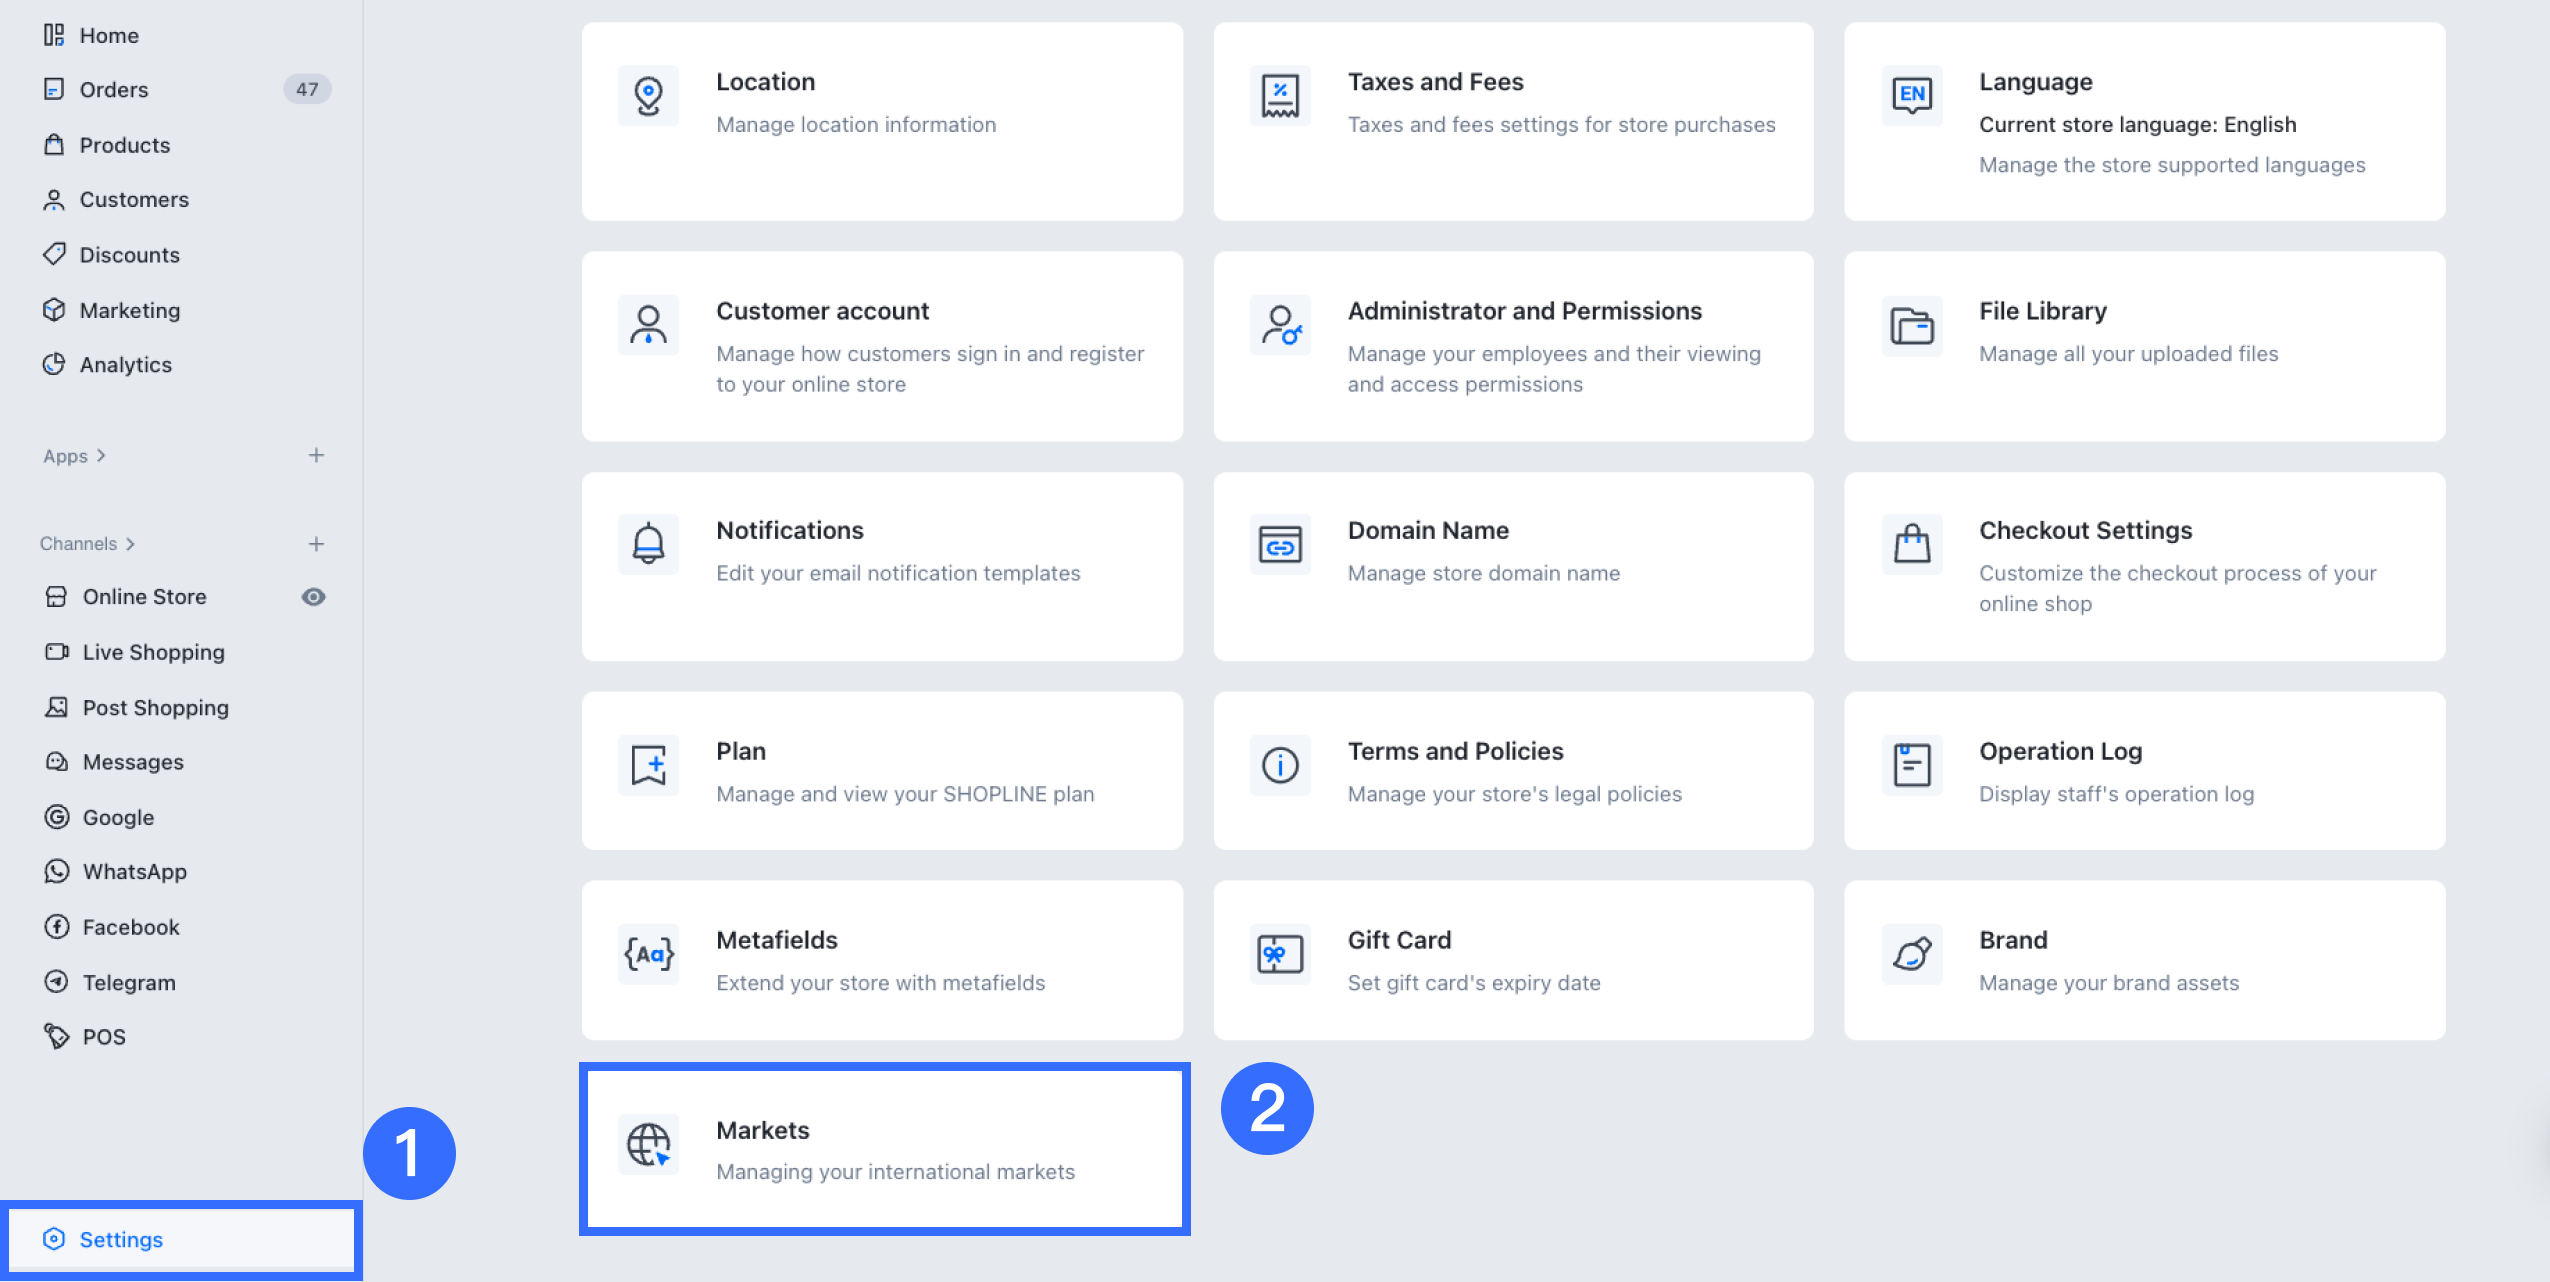This screenshot has height=1282, width=2550.
Task: Click the Location pin icon
Action: click(x=648, y=96)
